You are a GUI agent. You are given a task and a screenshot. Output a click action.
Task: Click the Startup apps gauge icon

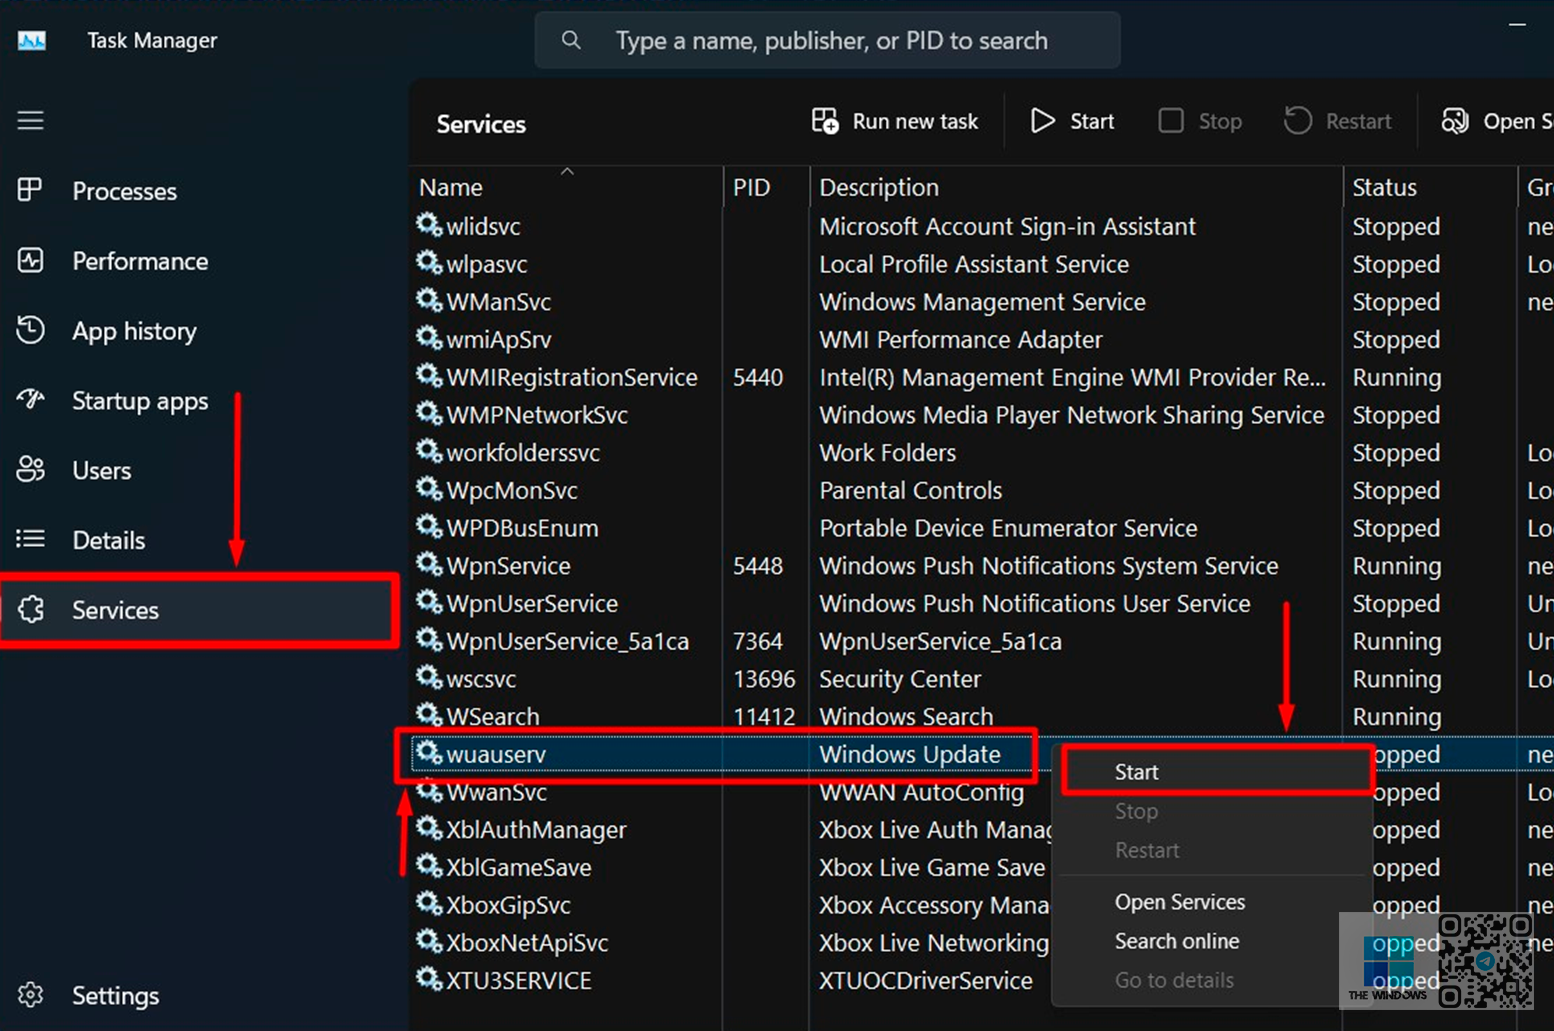tap(30, 400)
